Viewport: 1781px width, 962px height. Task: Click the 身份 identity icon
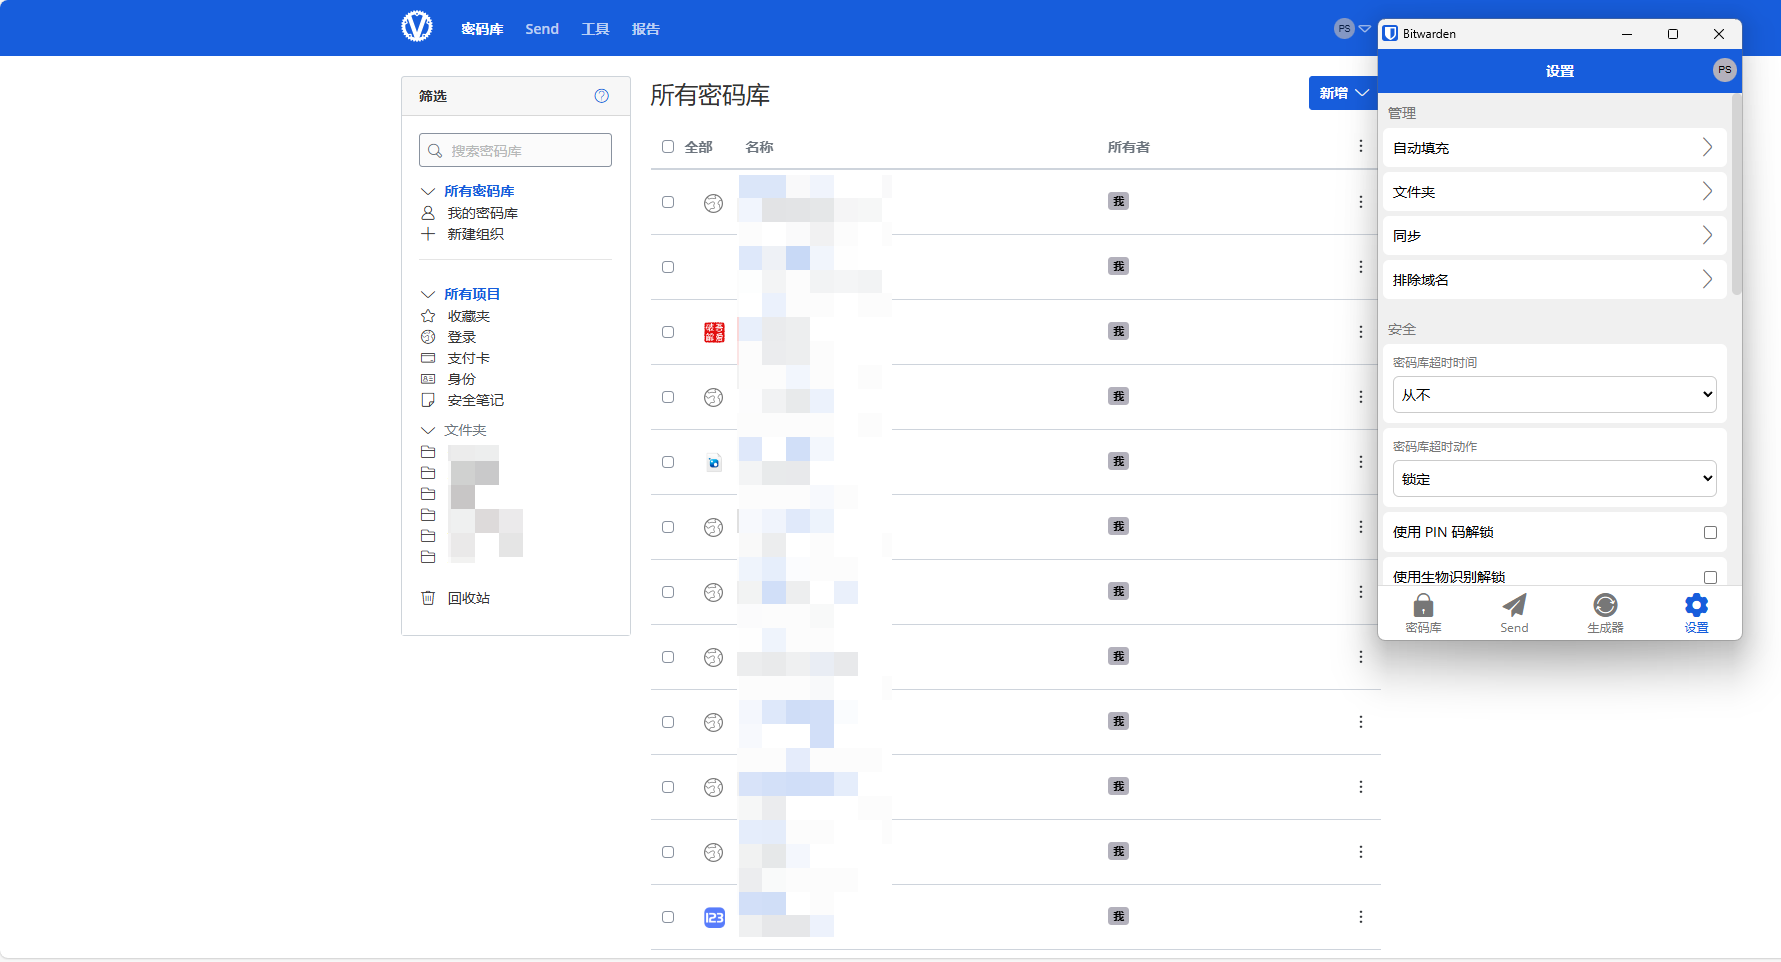(x=428, y=379)
